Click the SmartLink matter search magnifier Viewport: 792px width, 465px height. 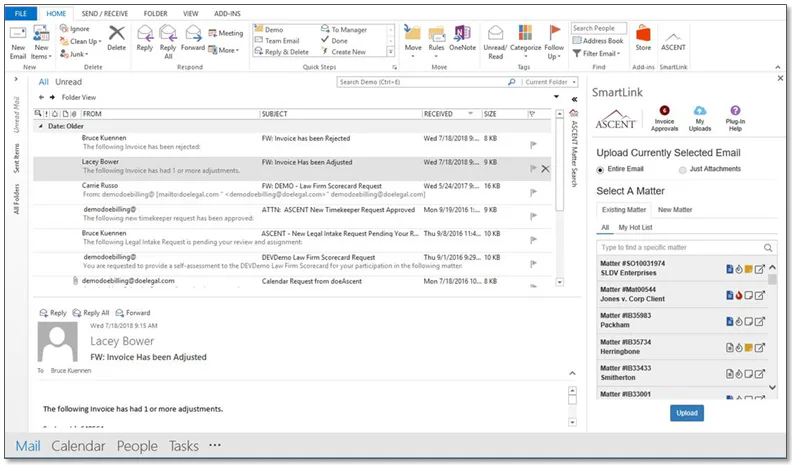[x=768, y=247]
